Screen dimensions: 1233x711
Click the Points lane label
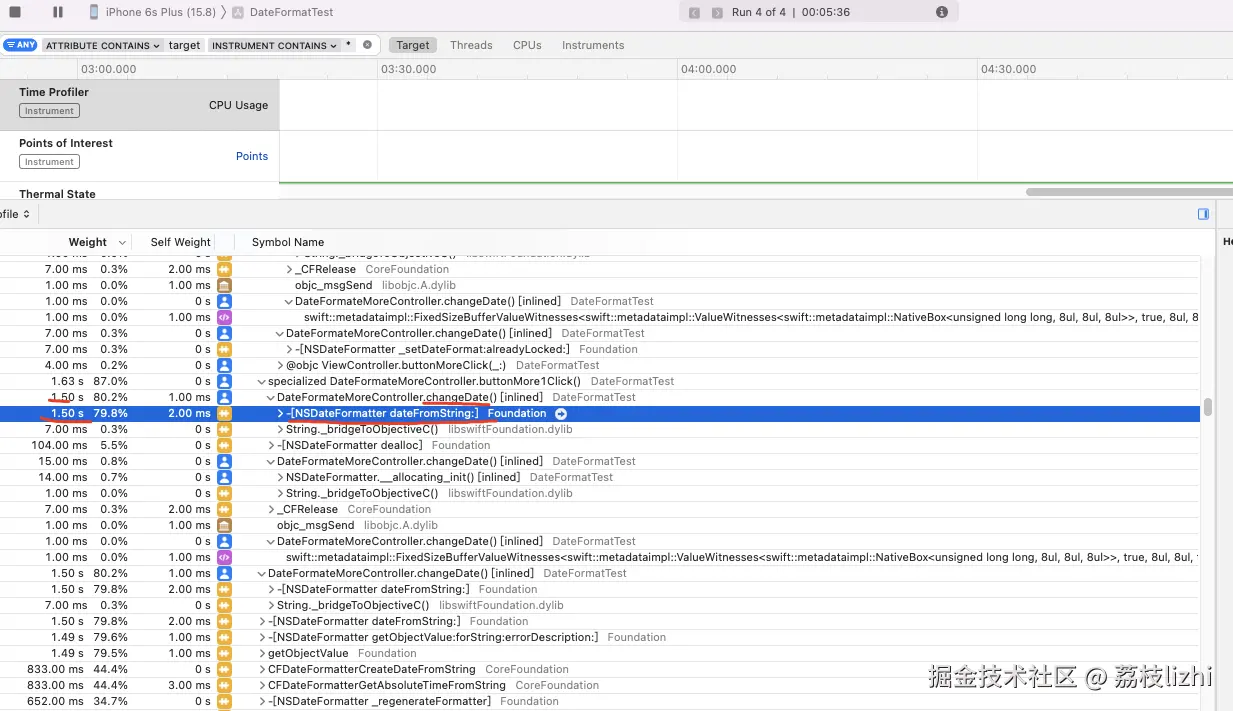pyautogui.click(x=252, y=156)
